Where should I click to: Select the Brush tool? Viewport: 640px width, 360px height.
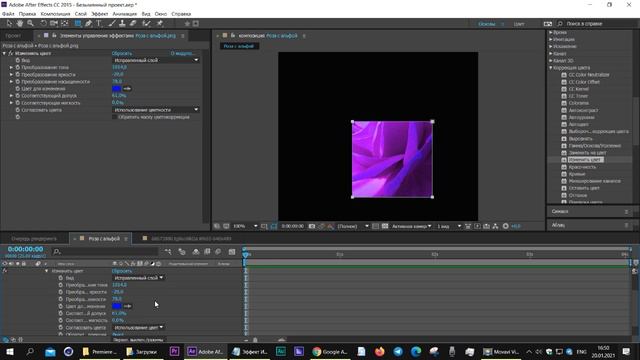click(x=112, y=24)
